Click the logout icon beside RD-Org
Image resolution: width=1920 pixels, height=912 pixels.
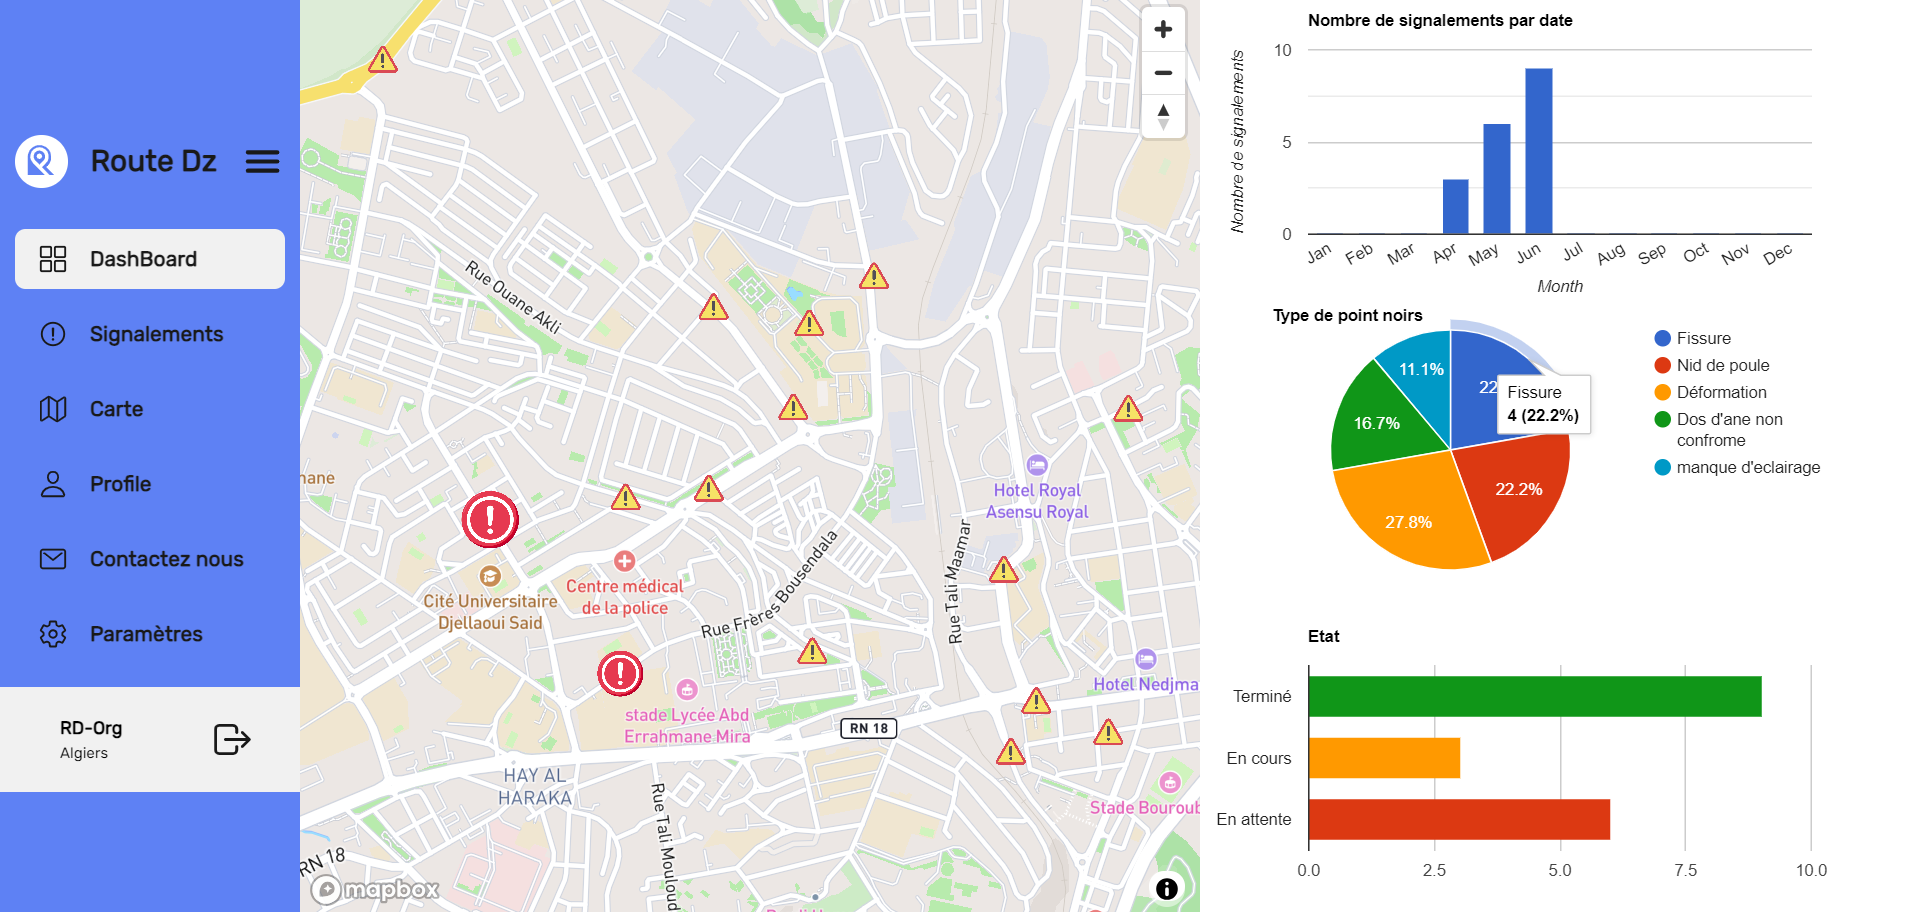[232, 740]
